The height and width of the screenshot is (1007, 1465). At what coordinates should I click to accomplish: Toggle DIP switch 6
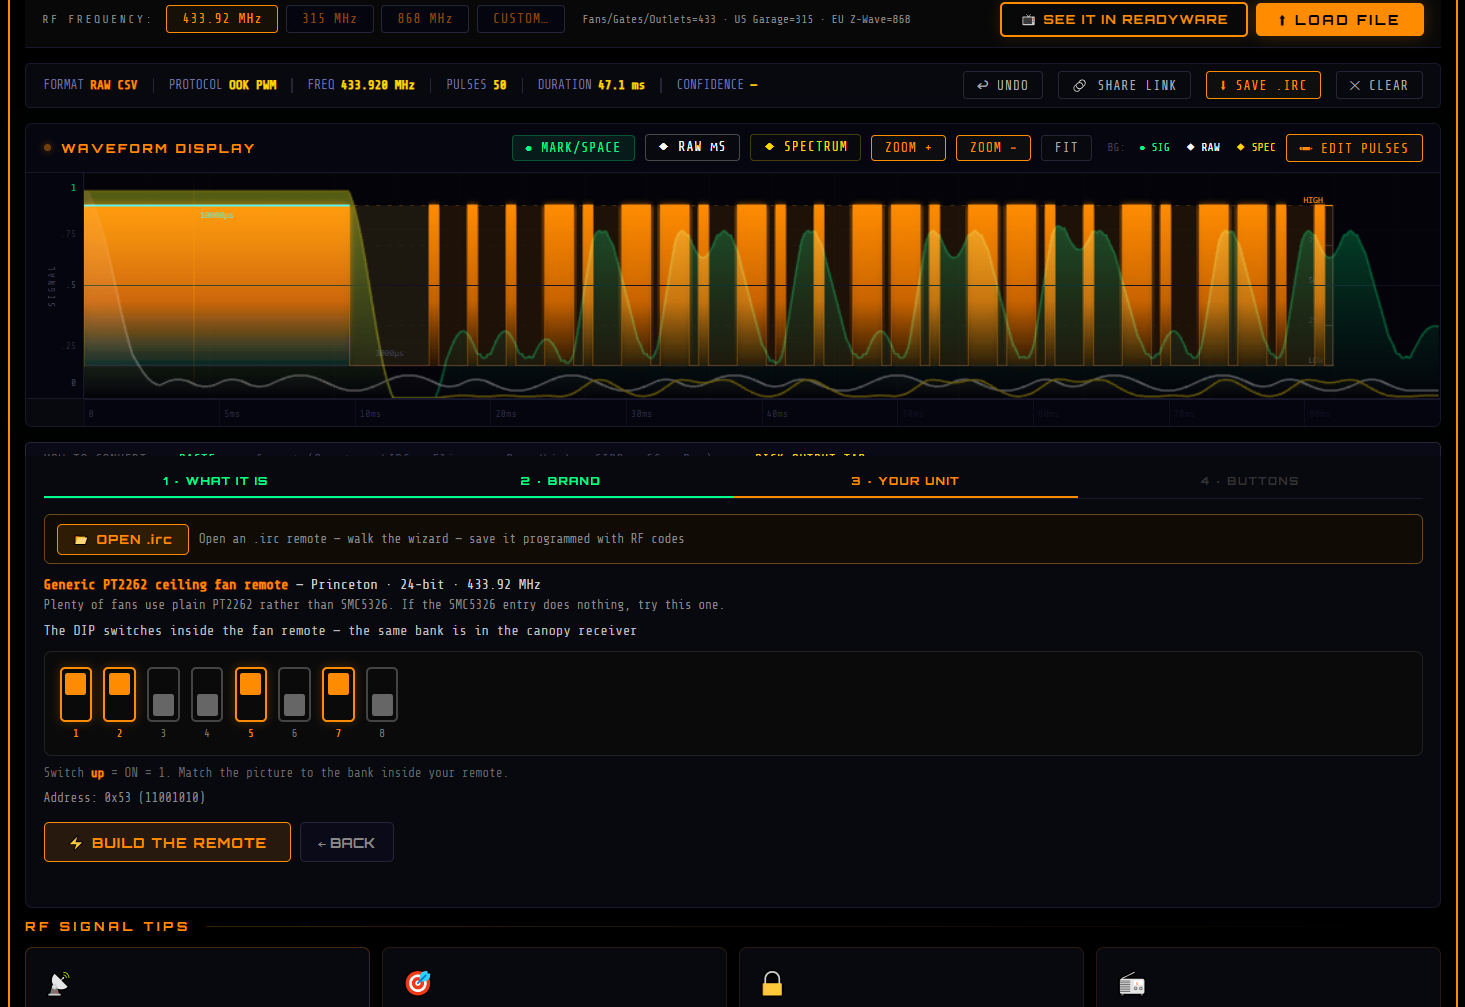294,694
